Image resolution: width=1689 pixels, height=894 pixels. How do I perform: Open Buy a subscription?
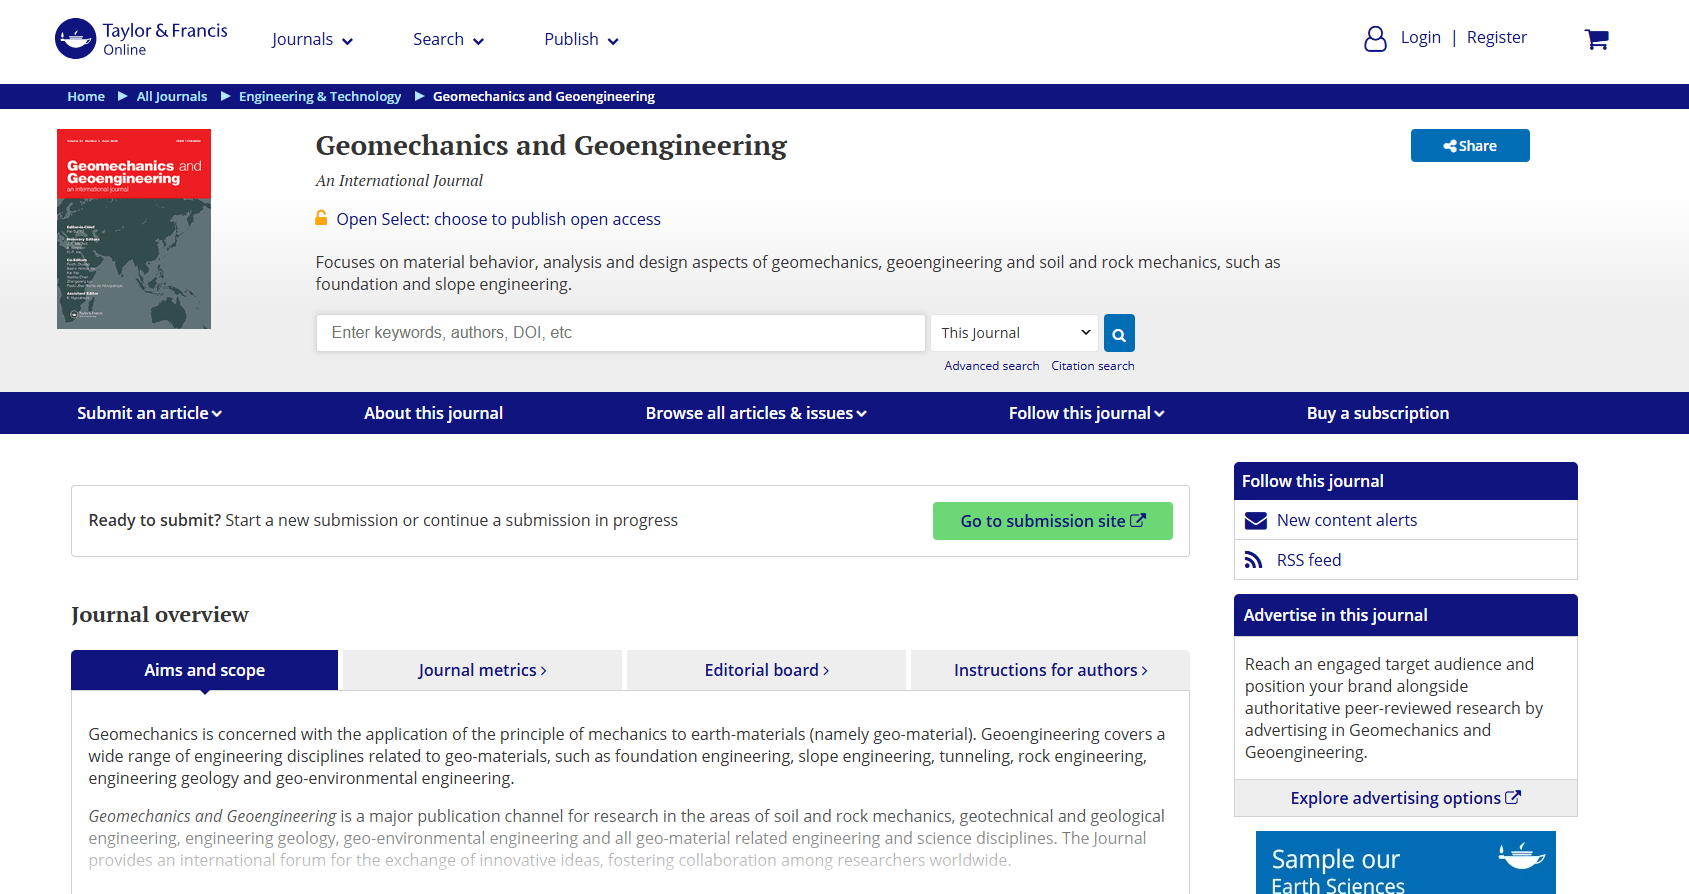(1377, 413)
